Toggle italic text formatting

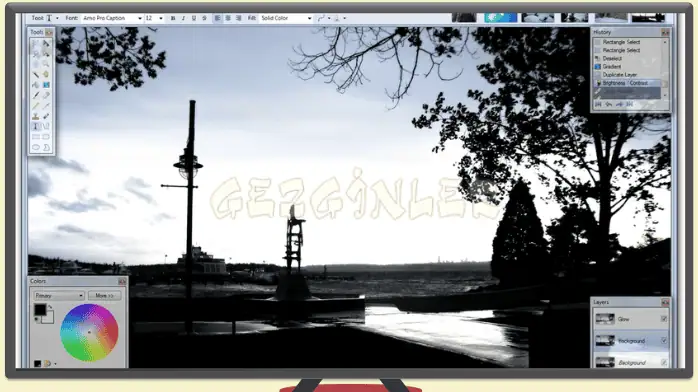(x=183, y=18)
